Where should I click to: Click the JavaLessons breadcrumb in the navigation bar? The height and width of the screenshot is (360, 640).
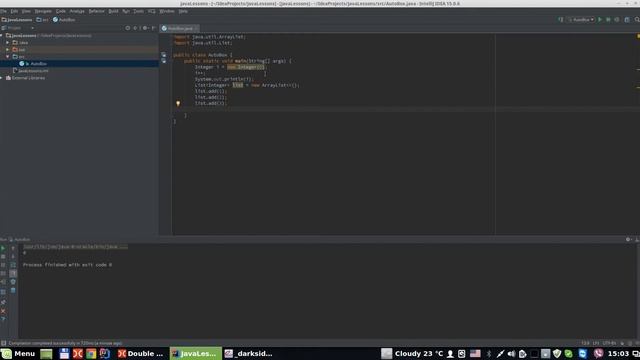(17, 20)
